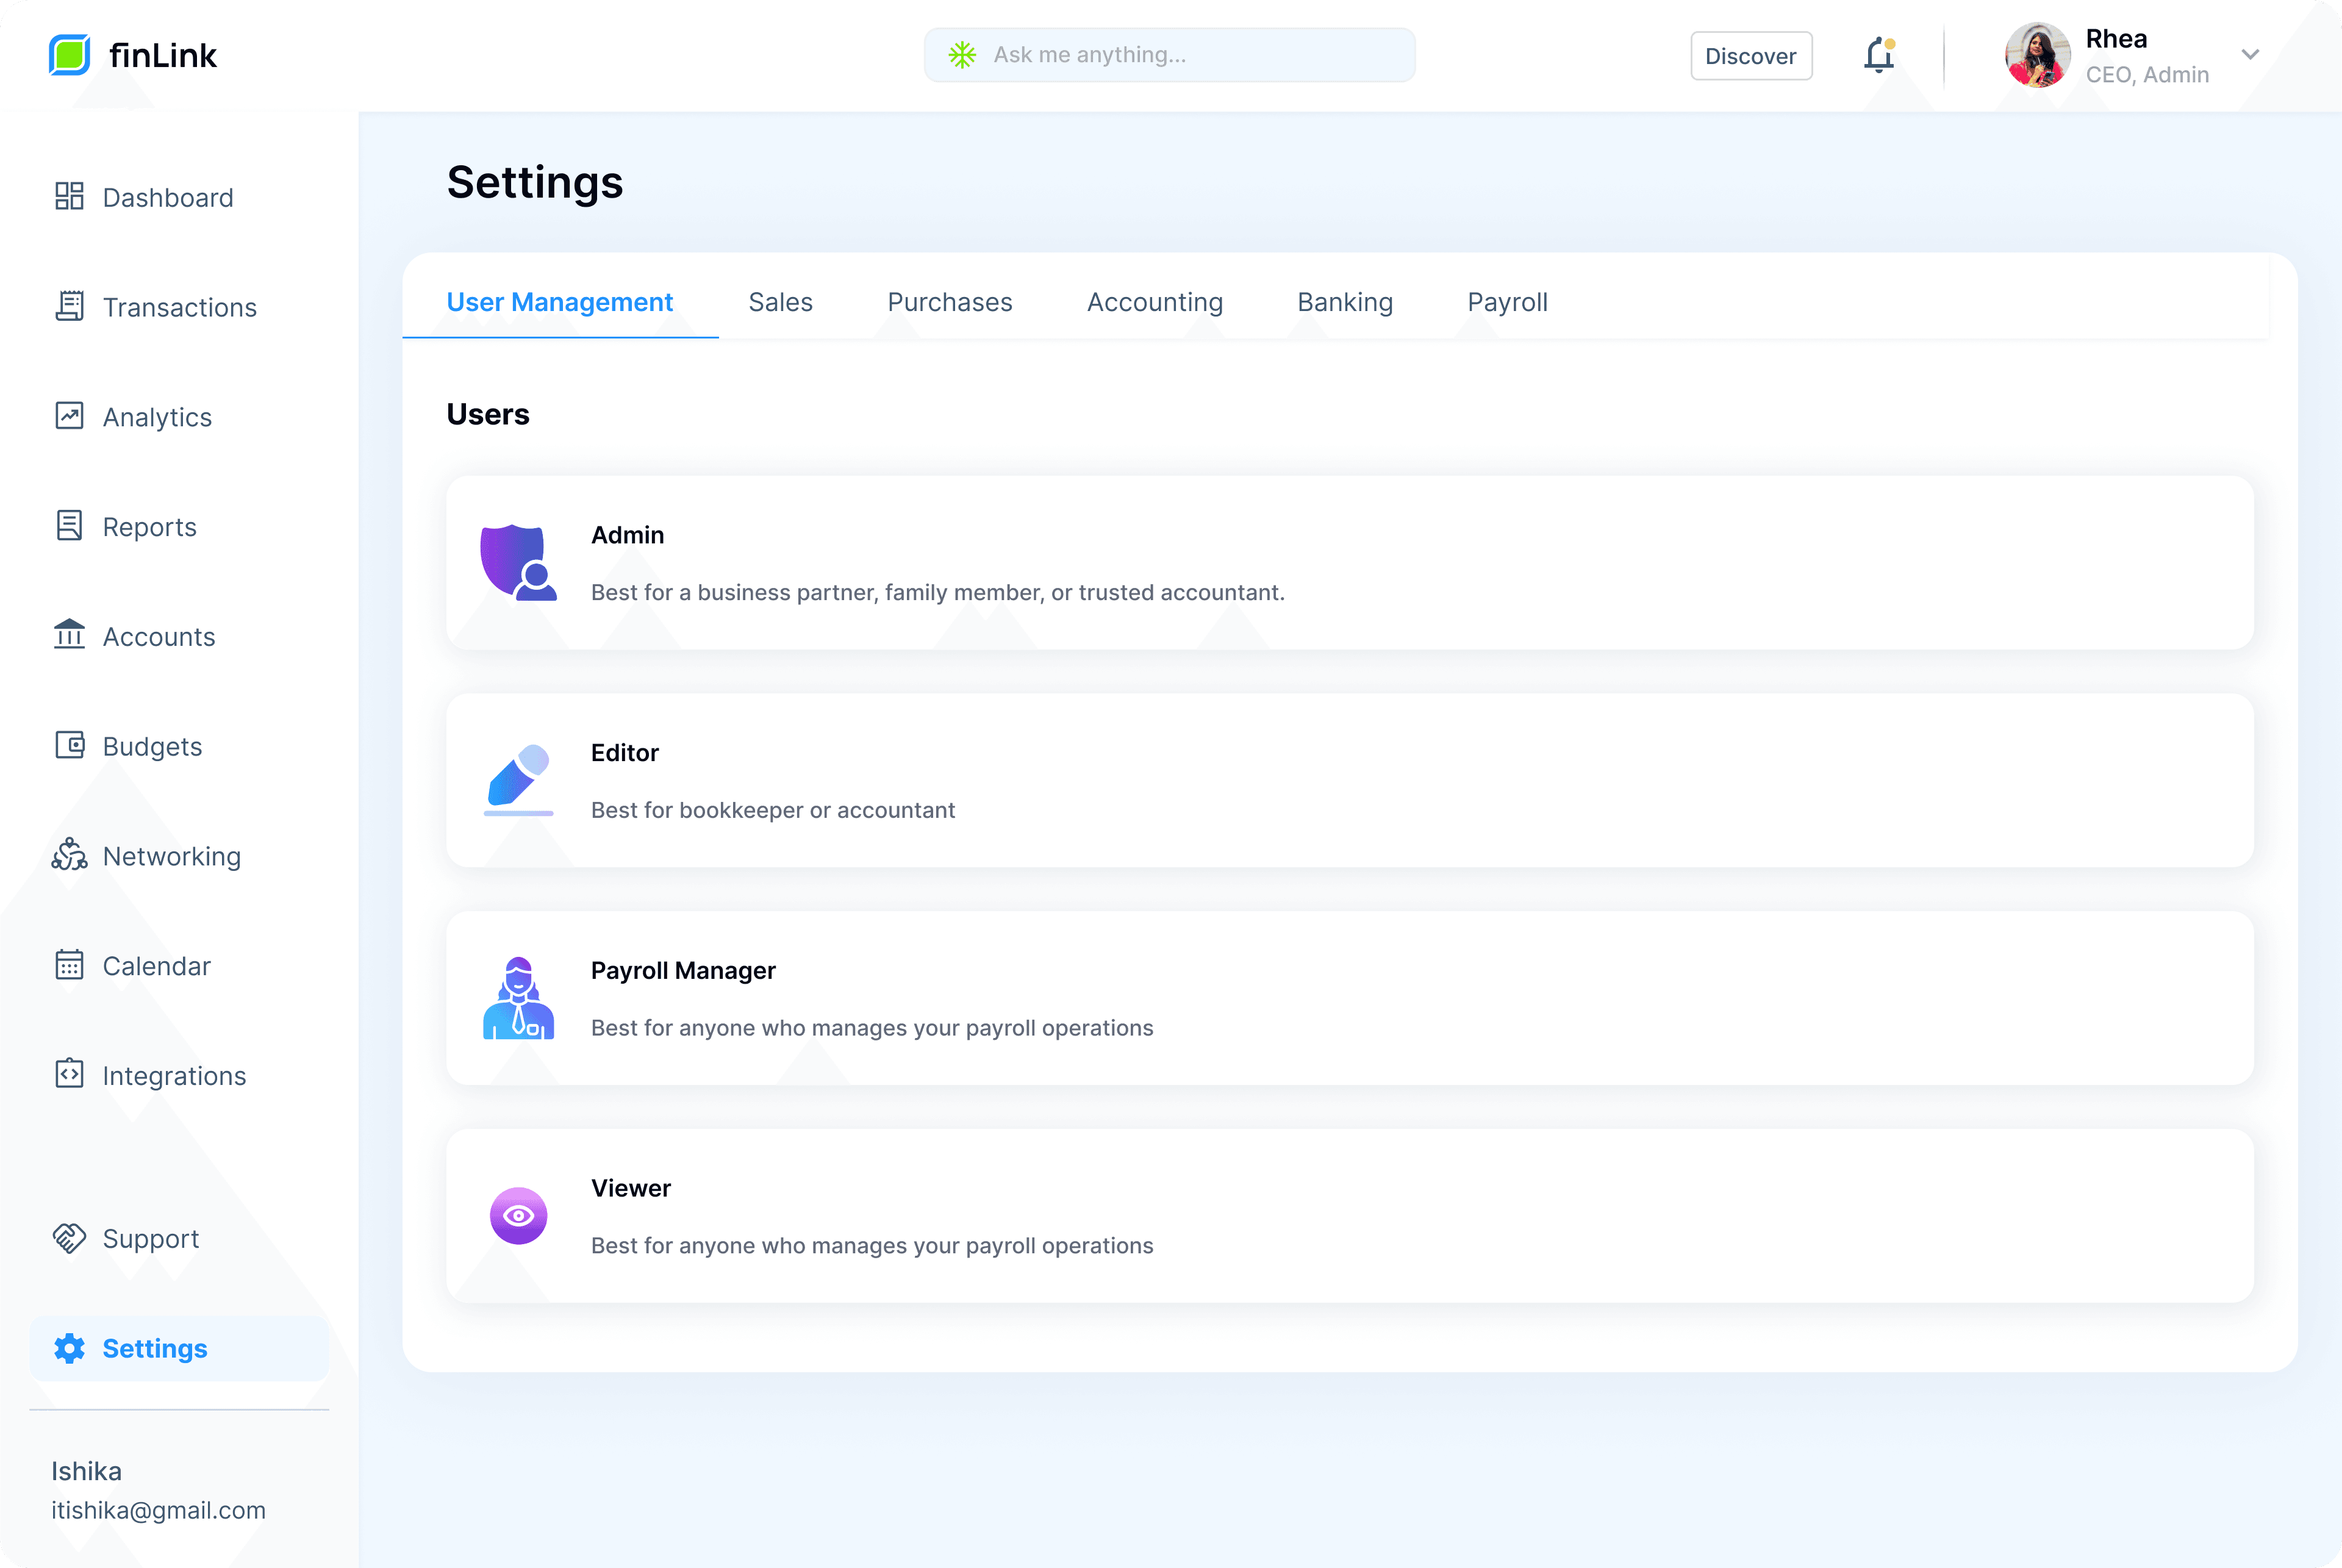Click the Ishika account name
Viewport: 2342px width, 1568px height.
[86, 1471]
